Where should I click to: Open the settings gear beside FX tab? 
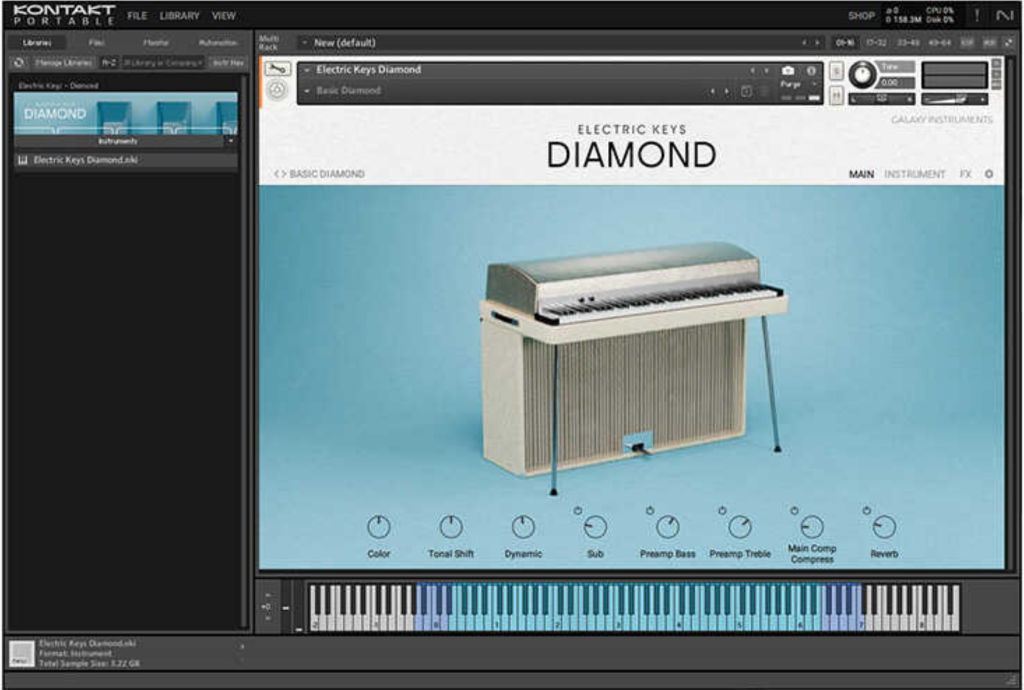point(989,174)
